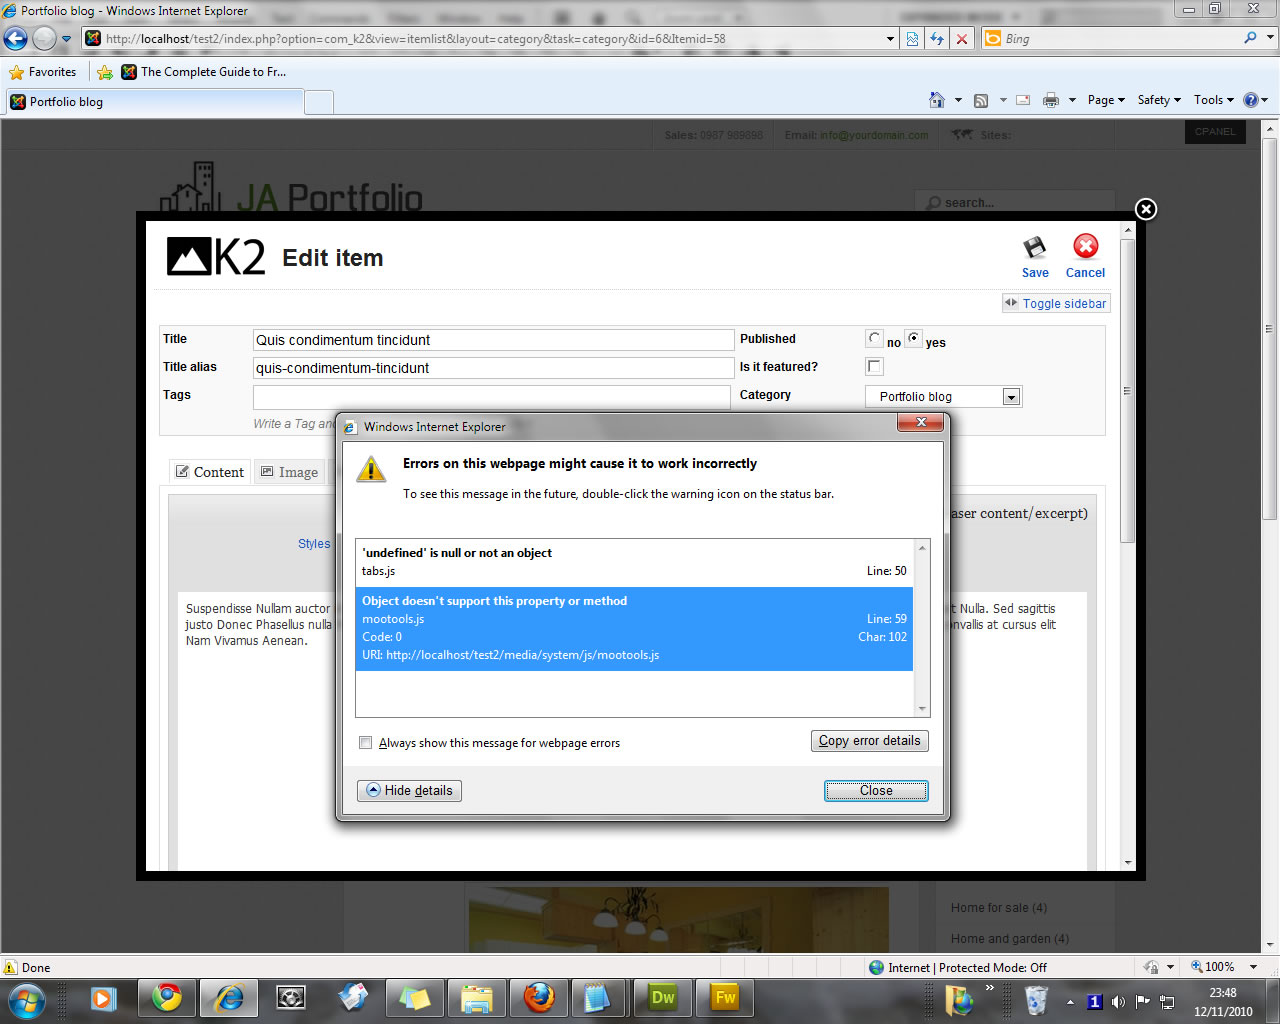Open 'The Complete Guide to Fr...' favorite
Screen dimensions: 1280x1024
pos(204,72)
